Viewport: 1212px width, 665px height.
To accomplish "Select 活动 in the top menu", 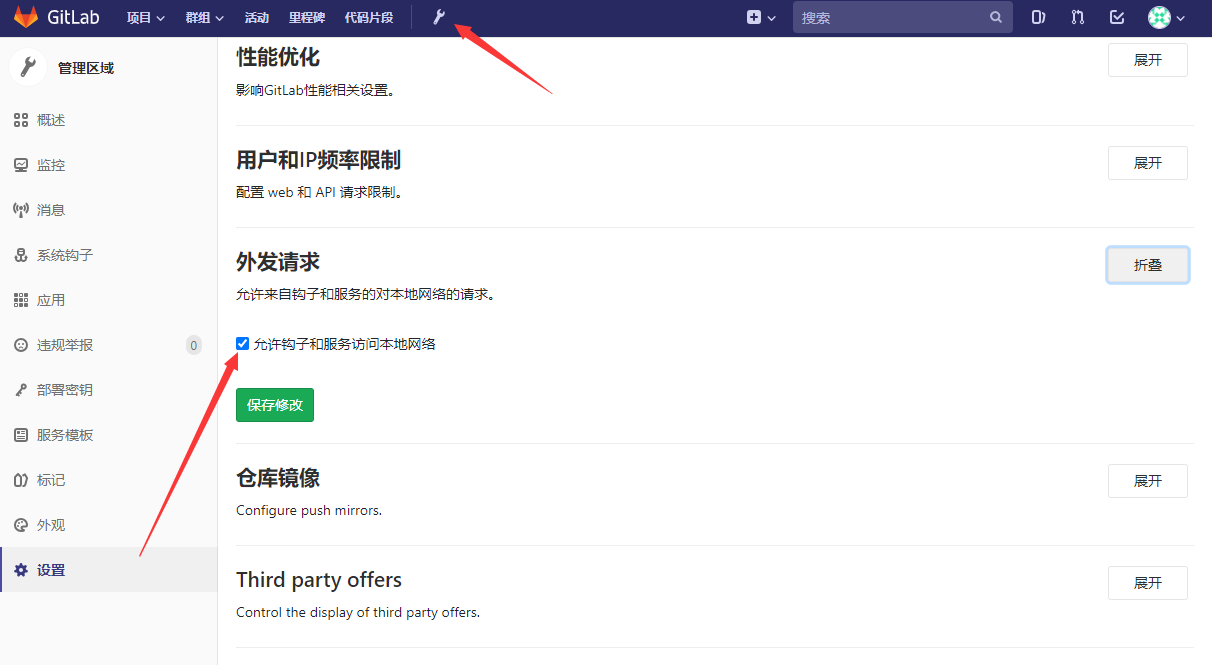I will coord(255,17).
